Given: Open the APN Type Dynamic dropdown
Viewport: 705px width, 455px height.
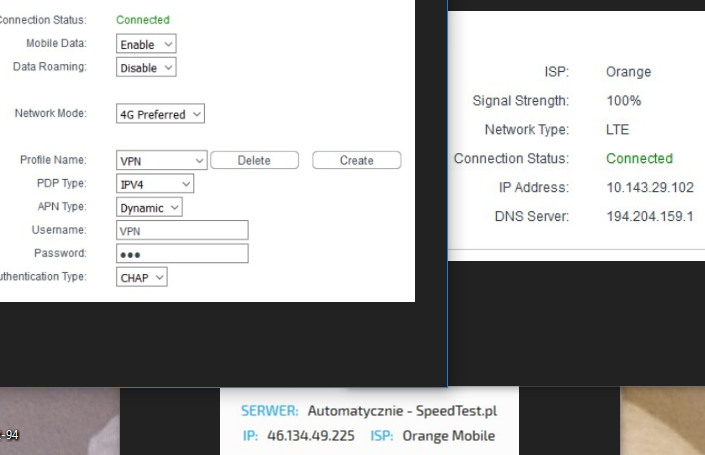Looking at the screenshot, I should (x=149, y=207).
